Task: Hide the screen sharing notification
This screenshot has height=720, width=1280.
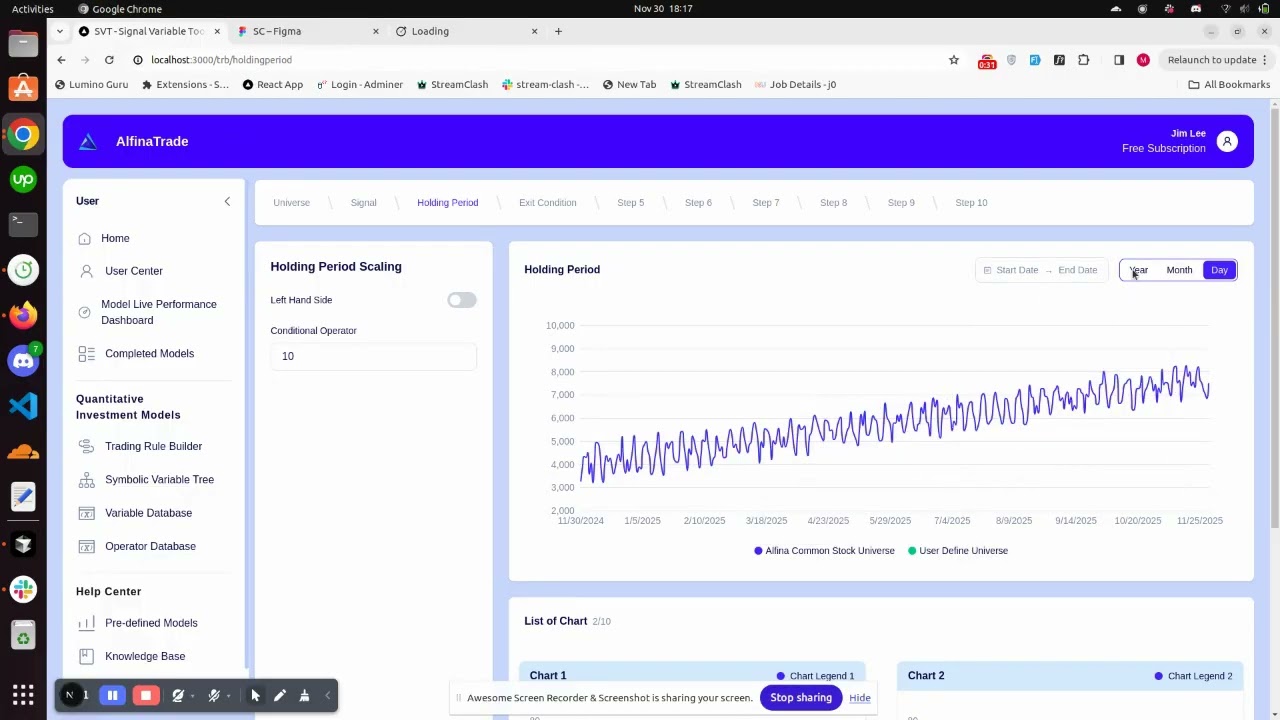Action: click(860, 698)
